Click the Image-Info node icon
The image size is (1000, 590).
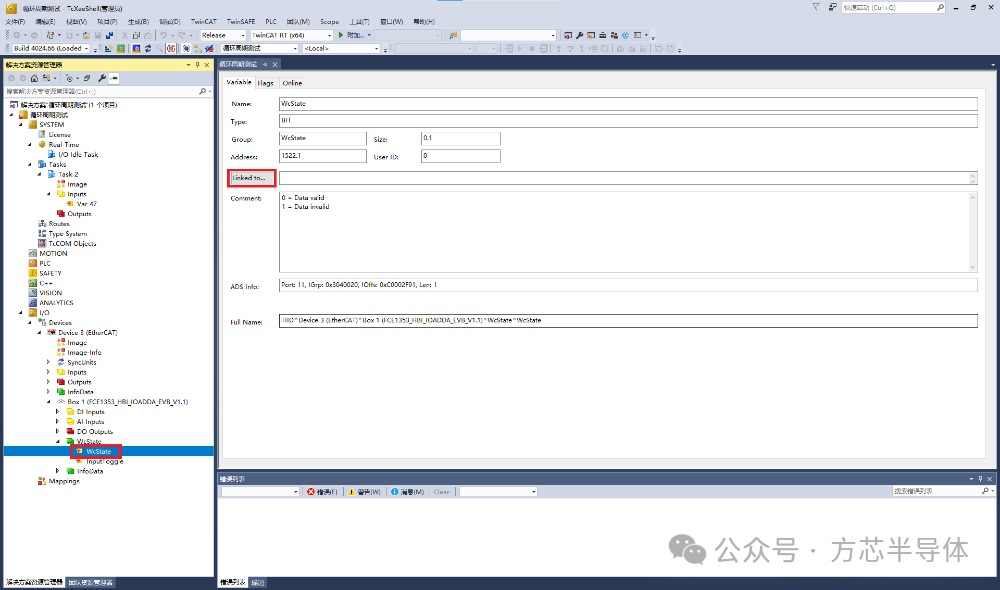click(x=61, y=352)
